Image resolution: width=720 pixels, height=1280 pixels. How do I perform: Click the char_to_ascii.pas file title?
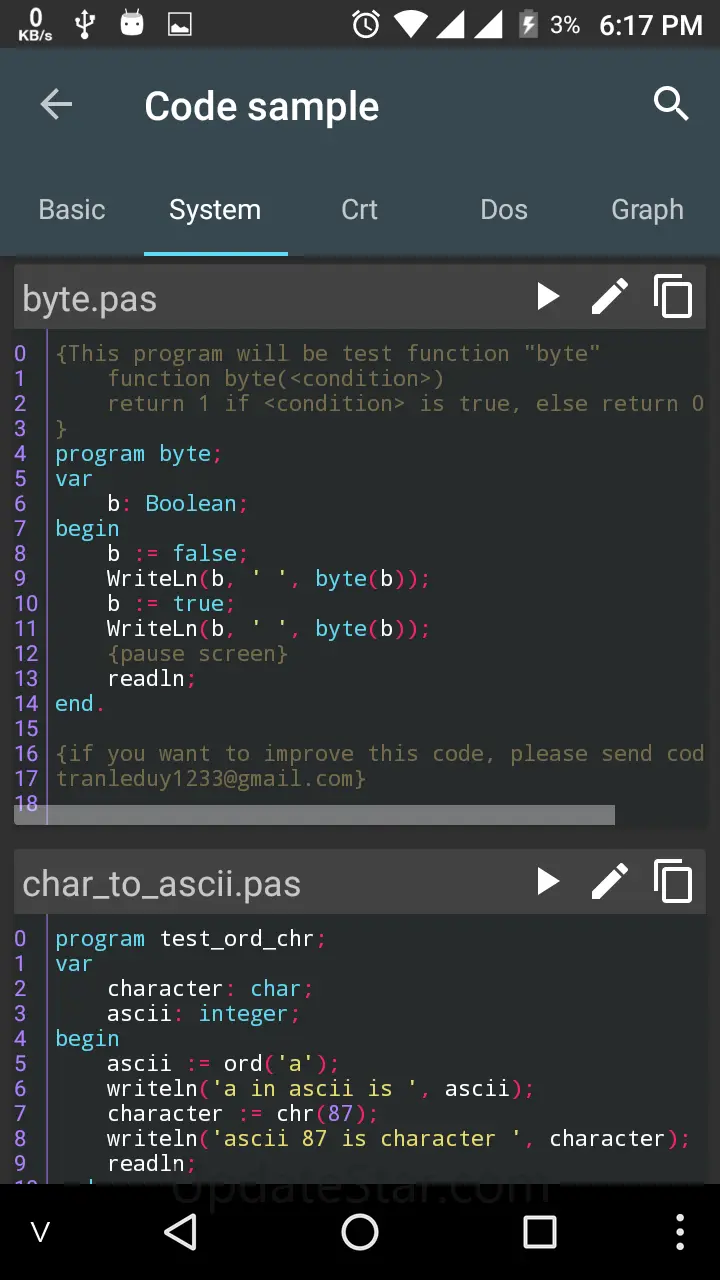pos(162,884)
